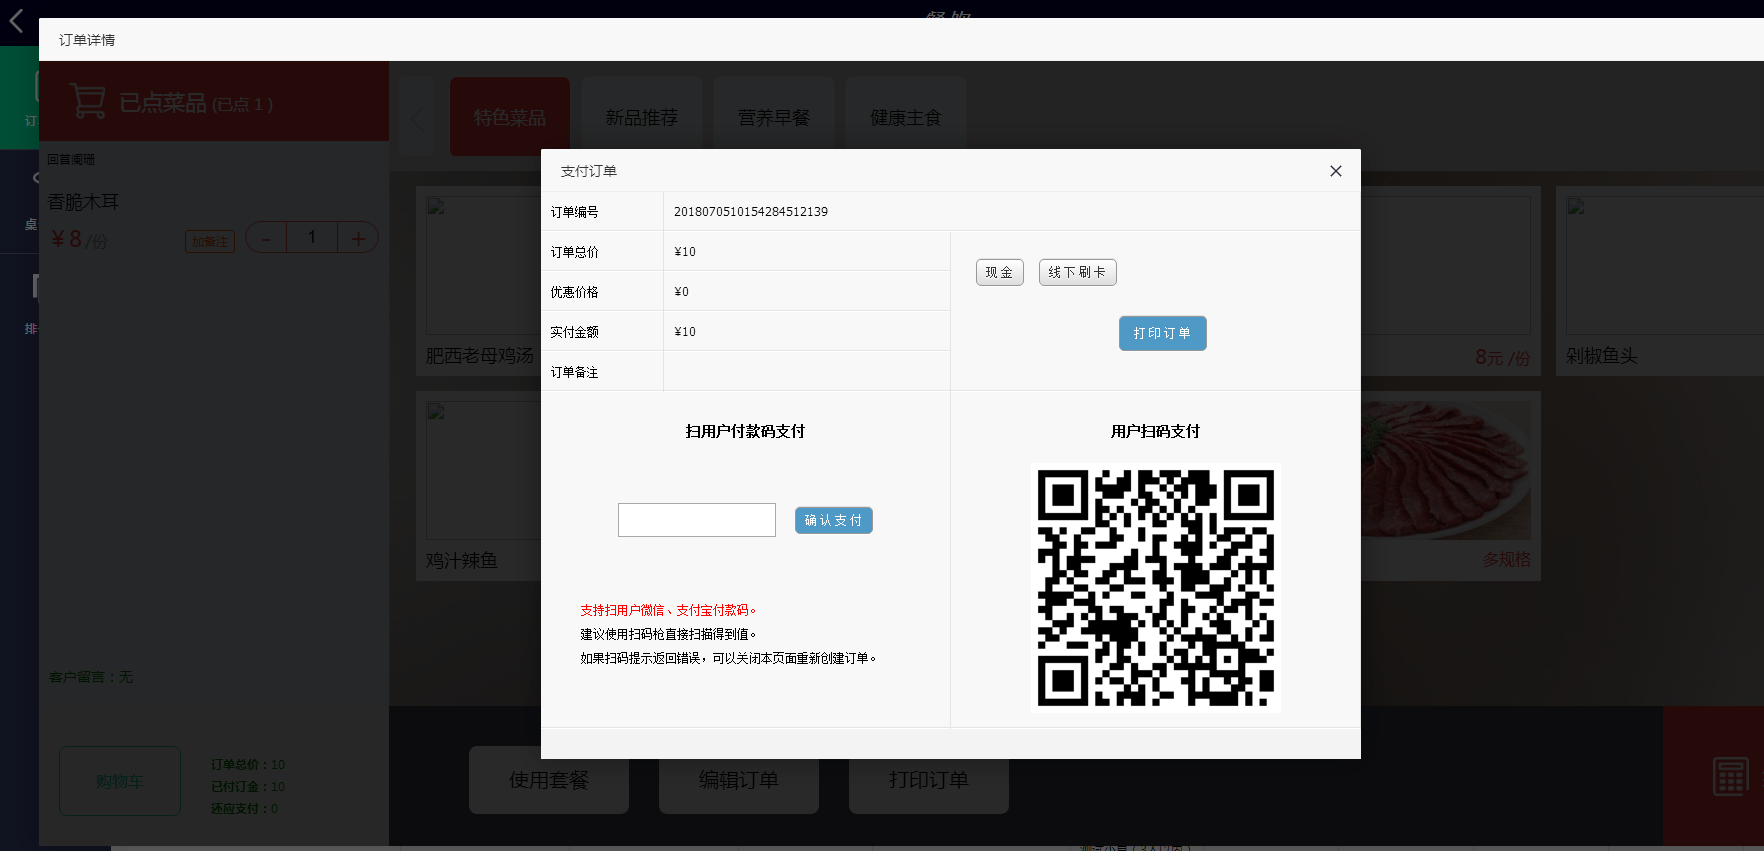Click the 订单备注 value cell
Screen dimensions: 1764x851
[x=806, y=371]
